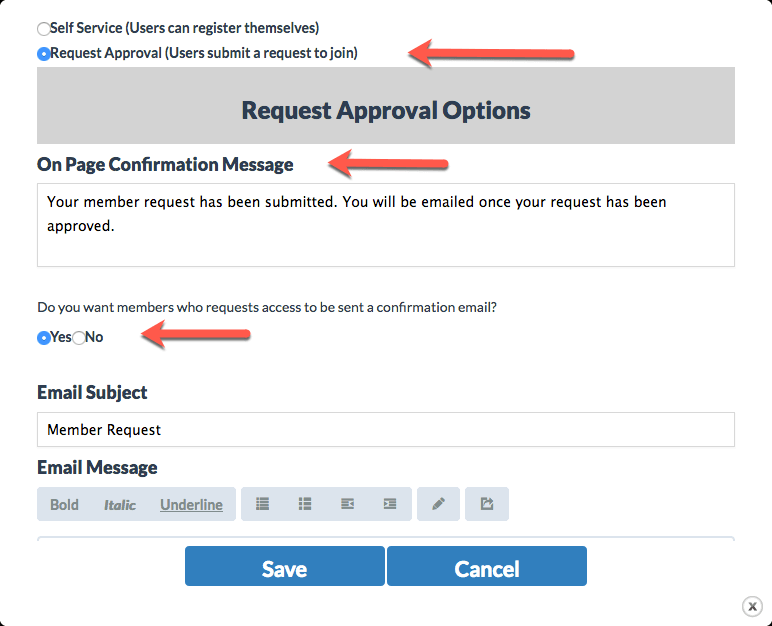Toggle Underline formatting
Viewport: 772px width, 626px height.
point(192,504)
